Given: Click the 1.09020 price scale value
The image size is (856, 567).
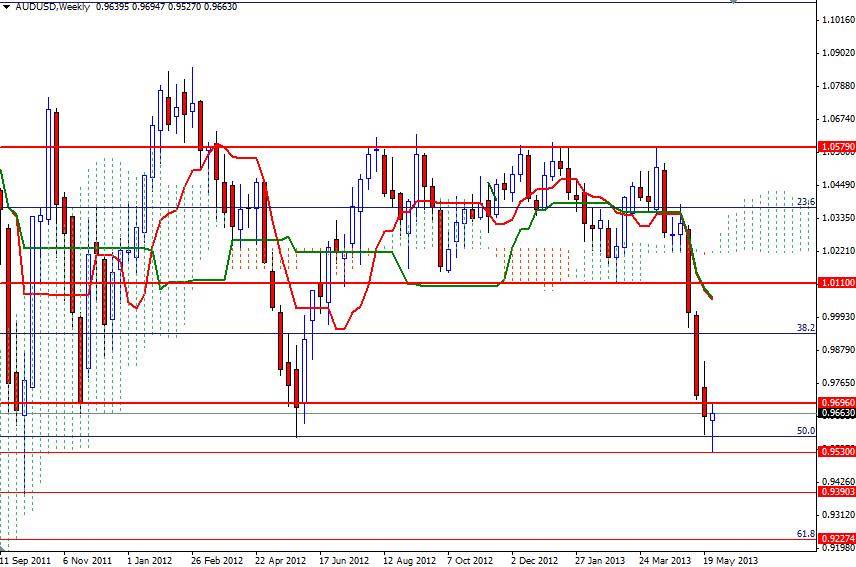Looking at the screenshot, I should click(x=838, y=52).
